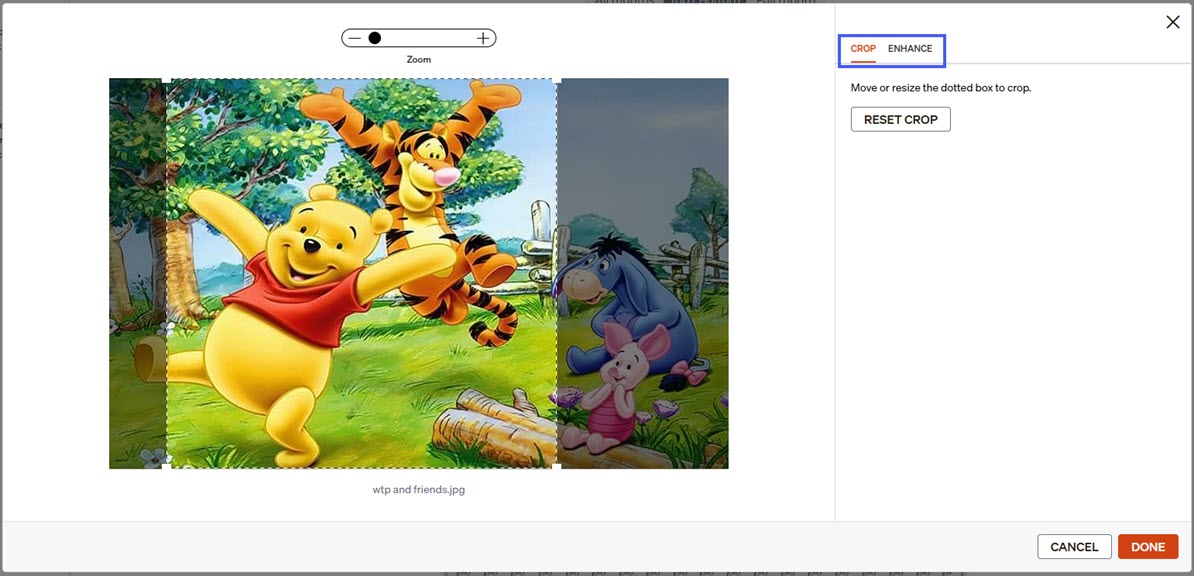The width and height of the screenshot is (1194, 576).
Task: Click the zoom in plus icon
Action: 483,38
